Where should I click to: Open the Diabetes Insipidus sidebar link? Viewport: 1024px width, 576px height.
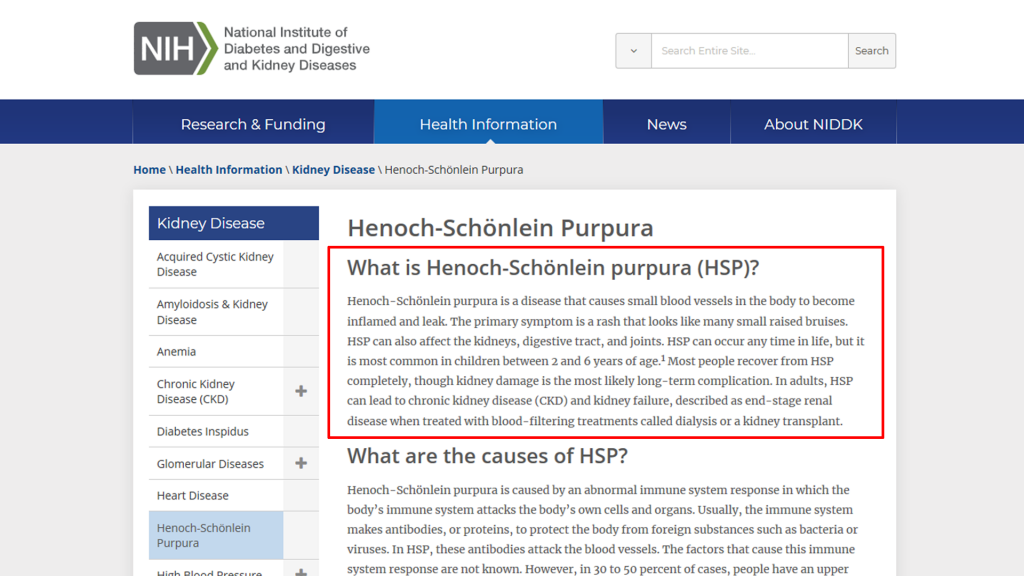point(203,432)
